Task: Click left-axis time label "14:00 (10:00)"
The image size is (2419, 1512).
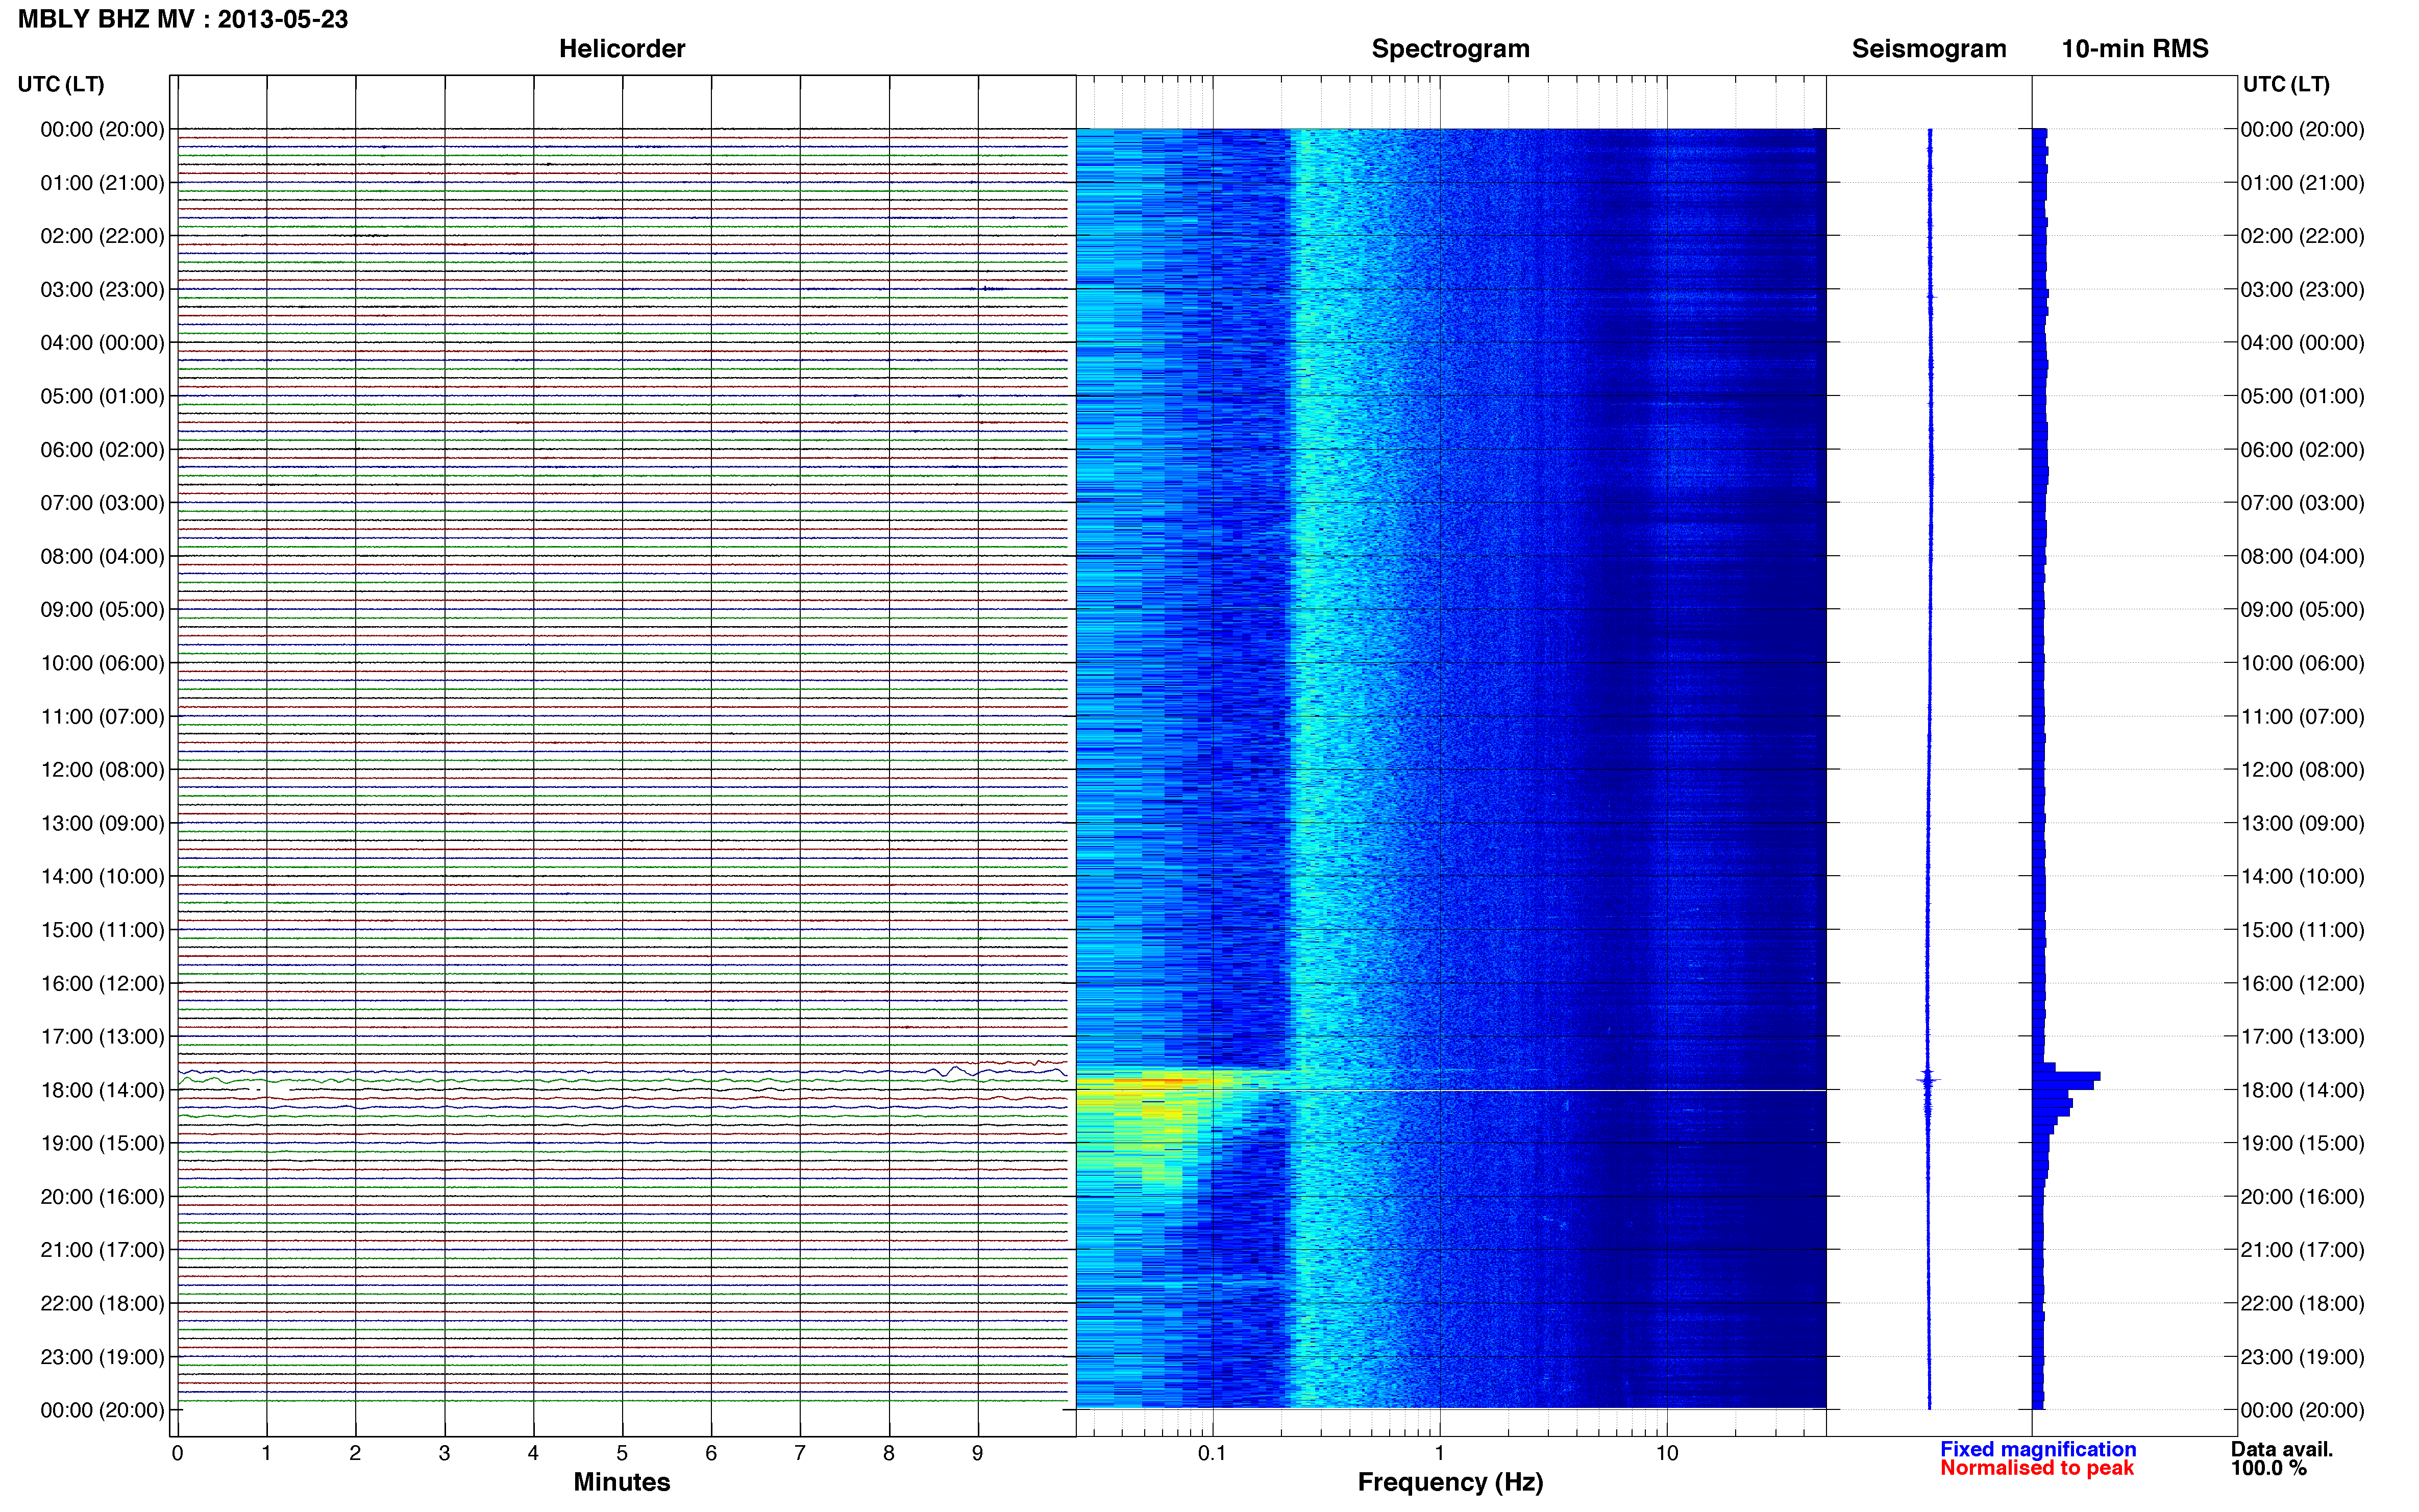Action: 102,877
